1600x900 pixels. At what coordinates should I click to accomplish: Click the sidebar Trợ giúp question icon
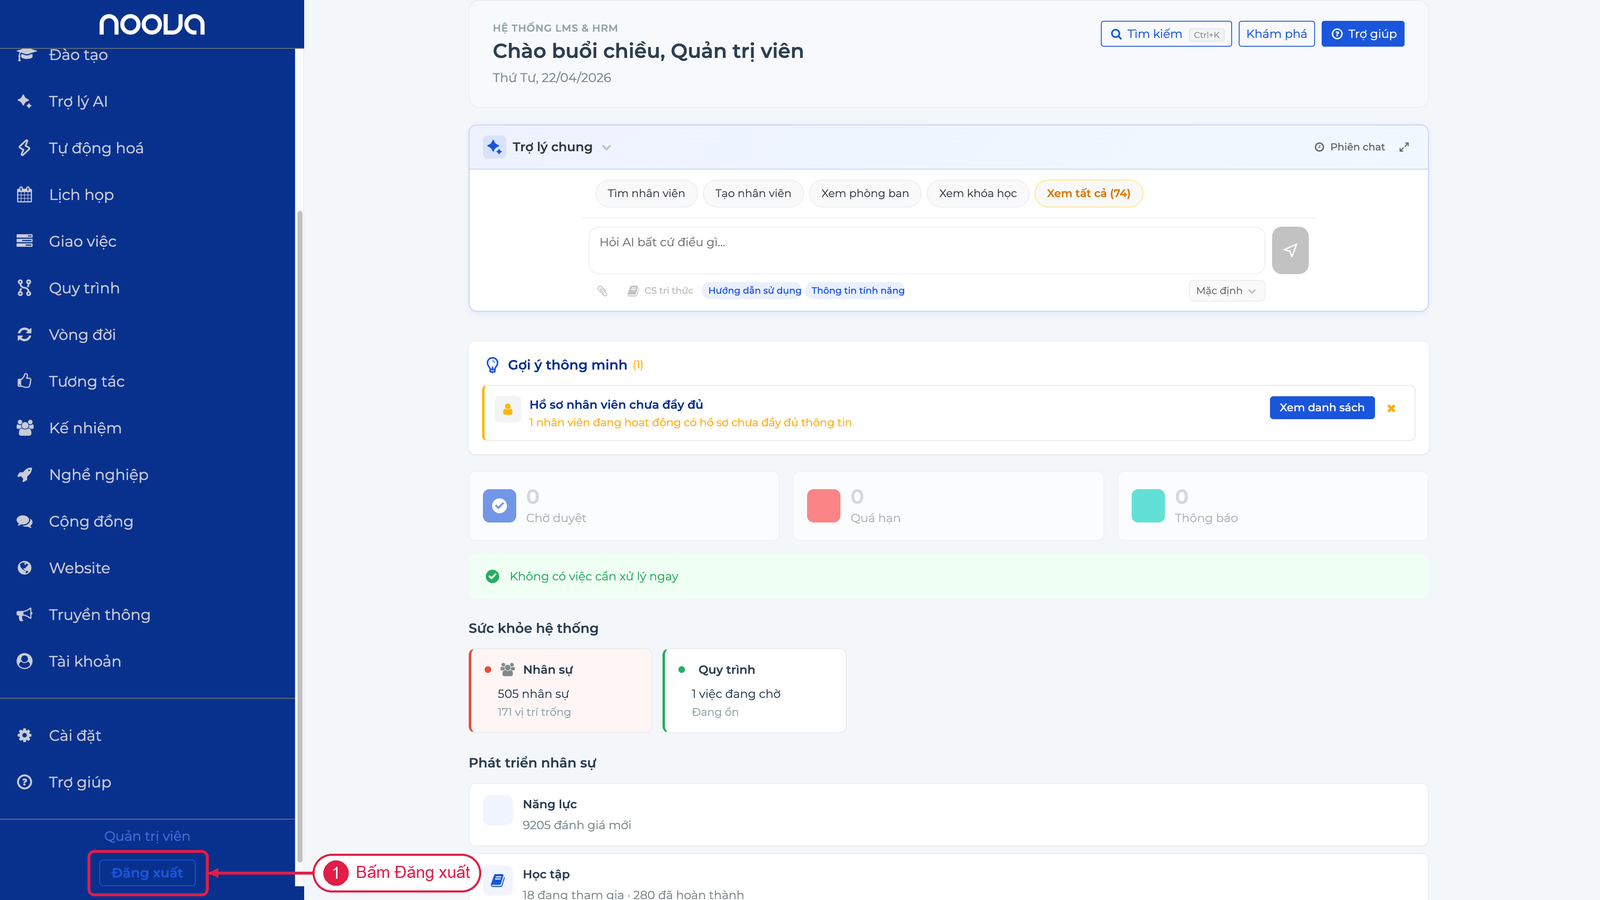pos(25,782)
